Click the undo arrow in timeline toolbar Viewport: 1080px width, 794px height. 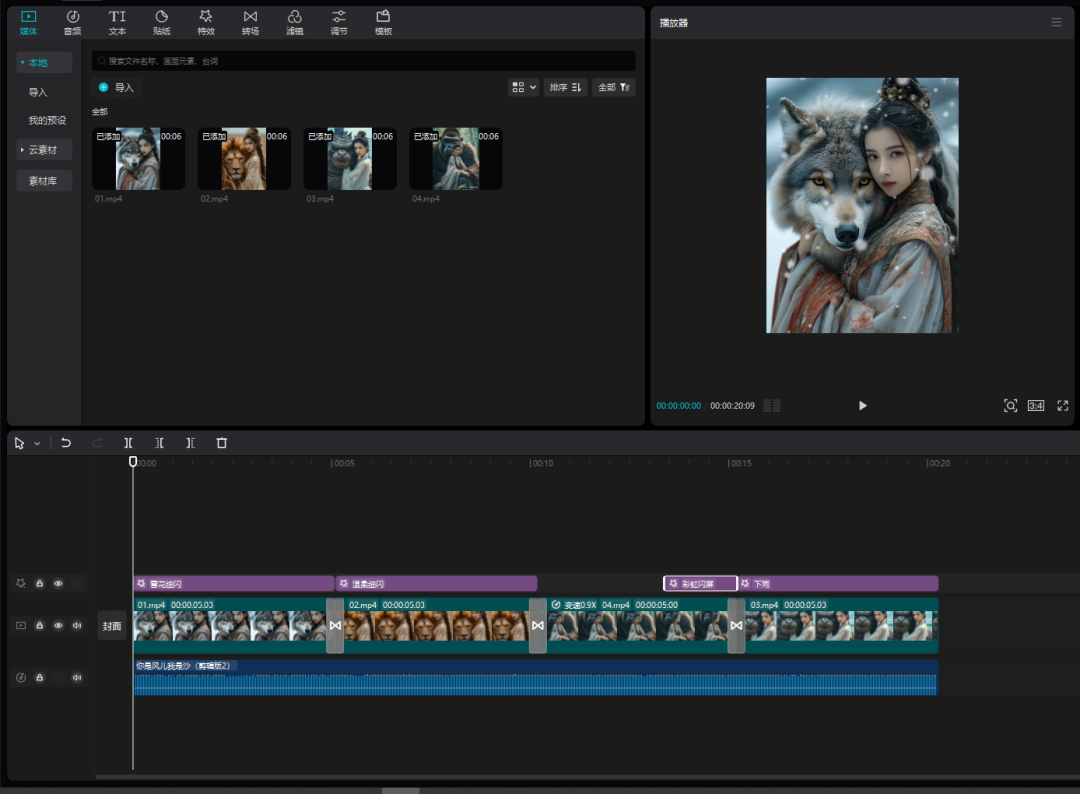click(66, 442)
